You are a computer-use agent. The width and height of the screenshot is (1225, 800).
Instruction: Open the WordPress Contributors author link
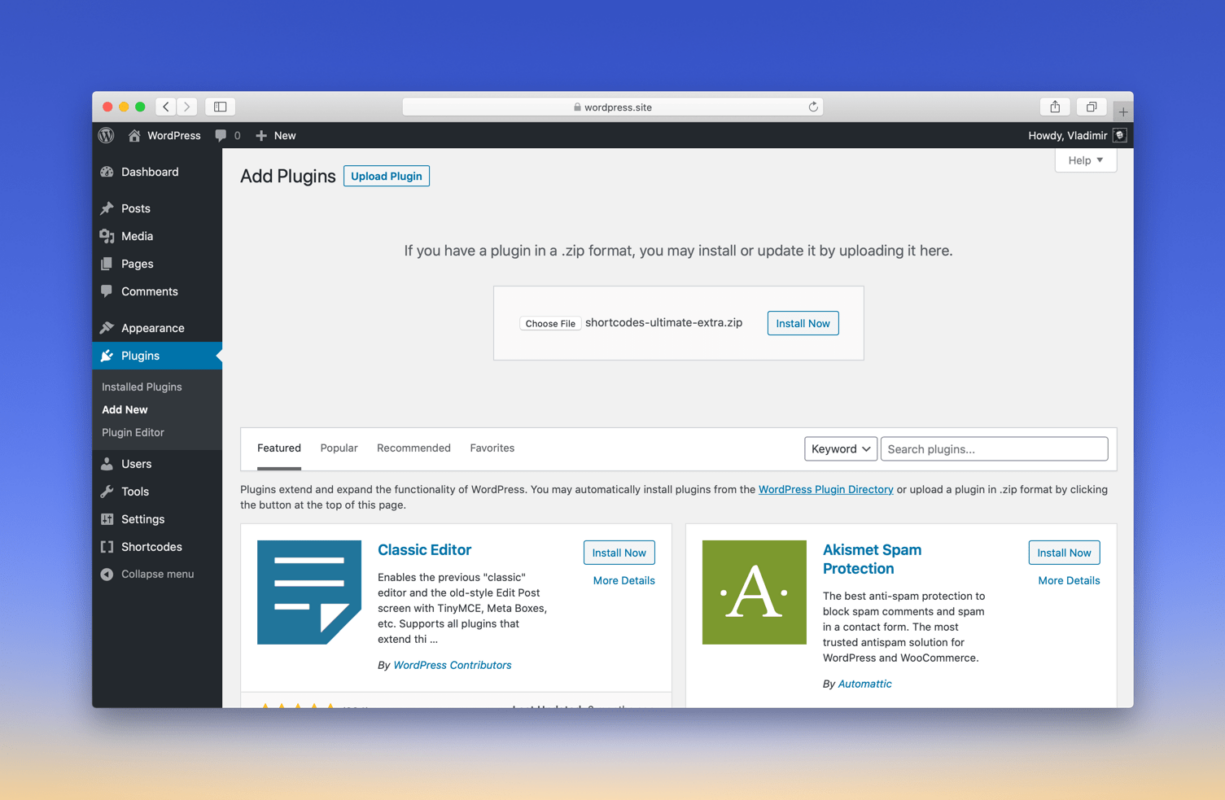(452, 665)
